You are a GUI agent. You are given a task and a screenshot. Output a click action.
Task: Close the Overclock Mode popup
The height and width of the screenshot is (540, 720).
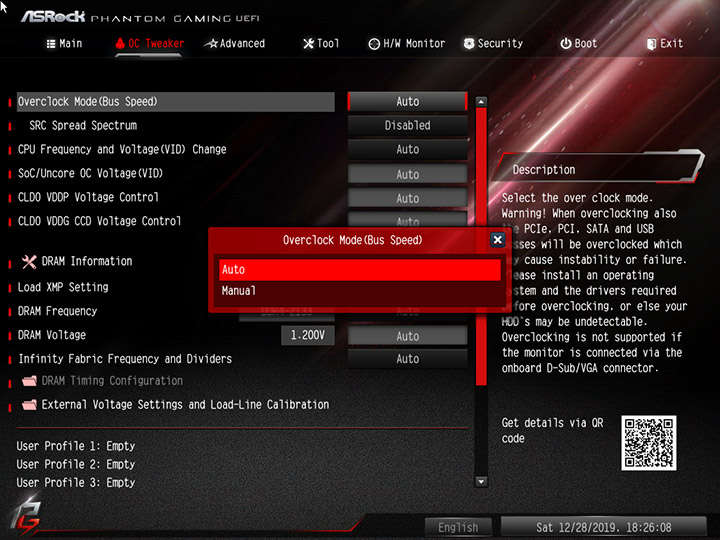coord(497,240)
